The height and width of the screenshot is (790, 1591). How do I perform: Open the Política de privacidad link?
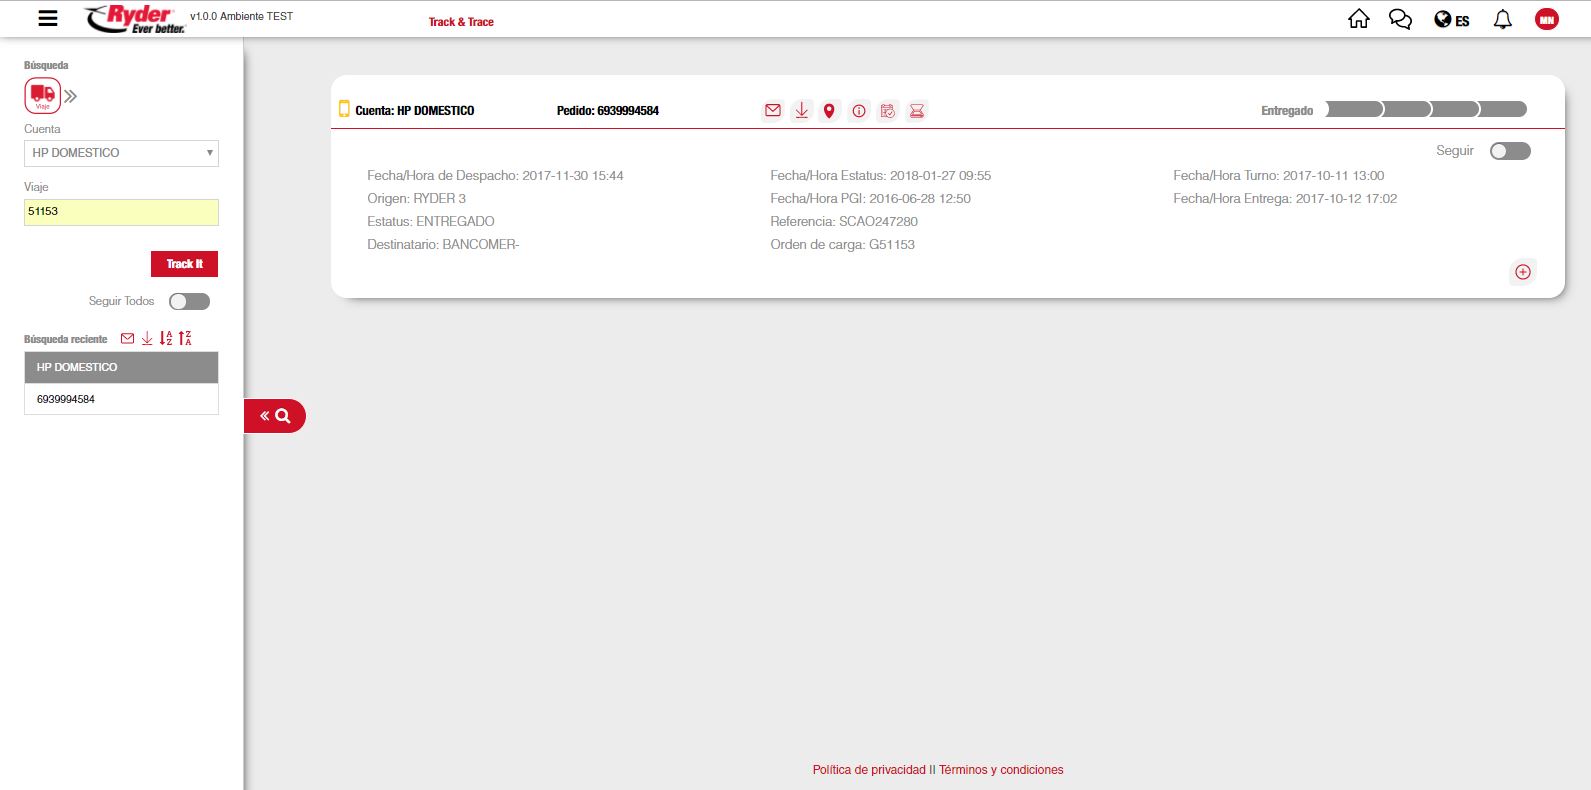coord(869,770)
